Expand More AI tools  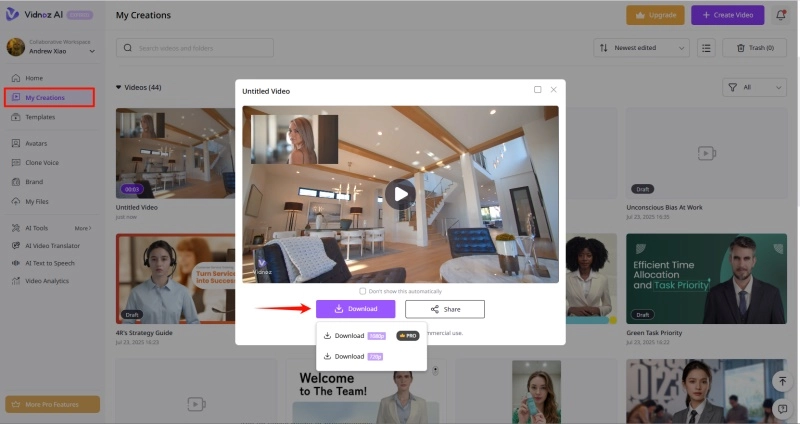(83, 228)
